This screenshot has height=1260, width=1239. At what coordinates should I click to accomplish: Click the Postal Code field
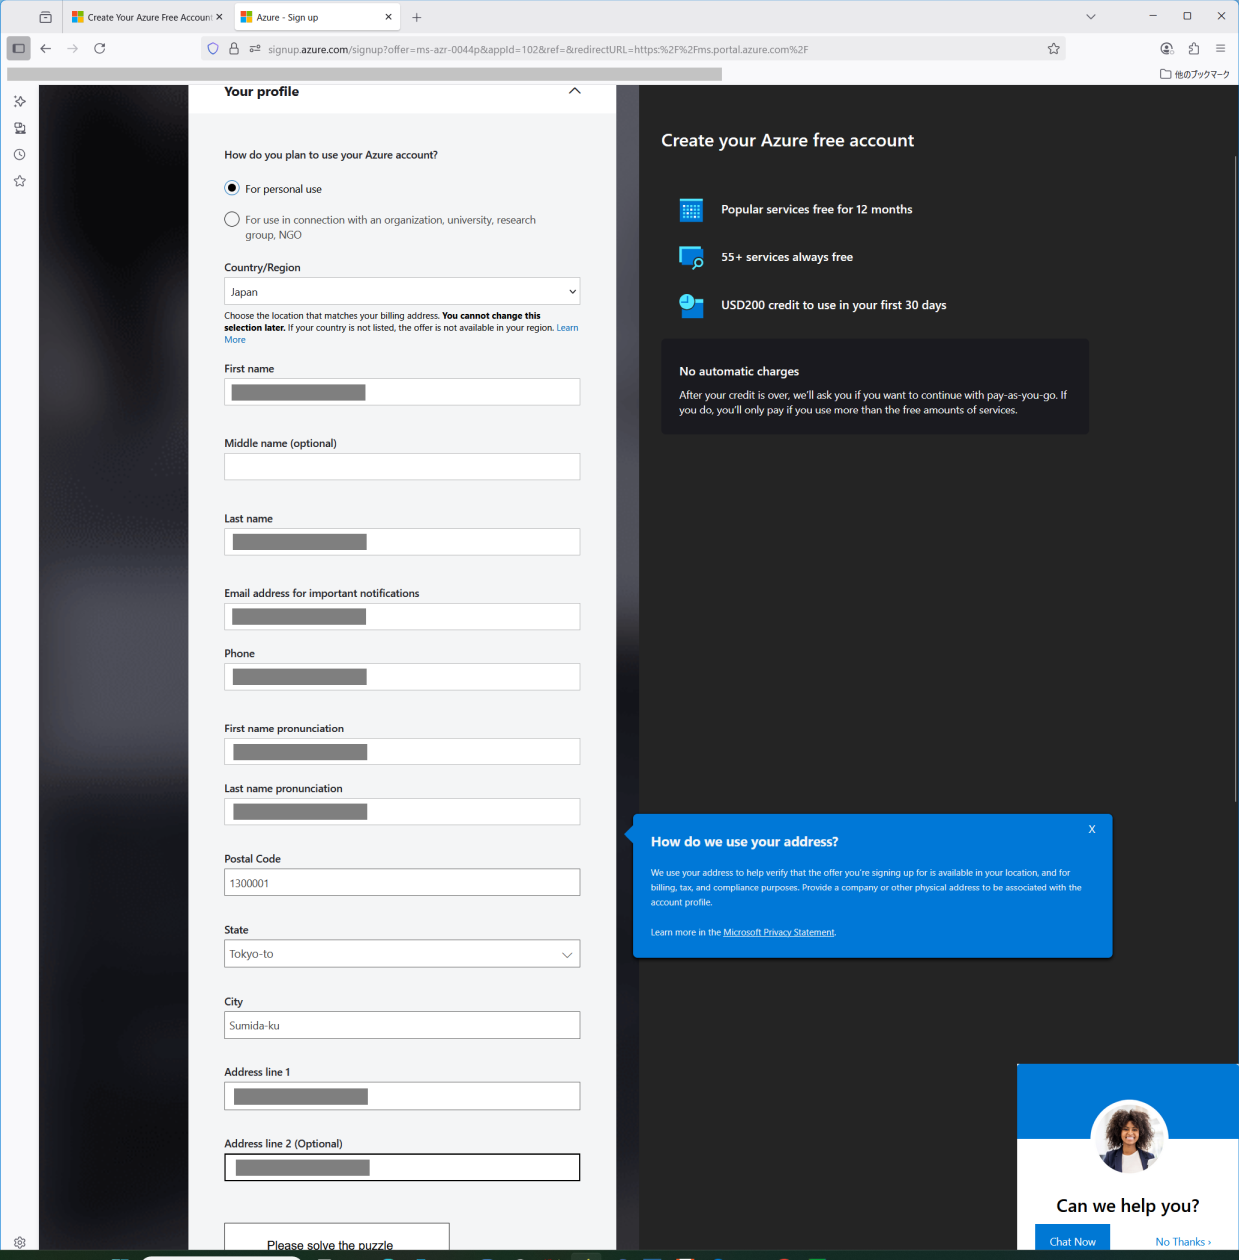click(x=402, y=883)
